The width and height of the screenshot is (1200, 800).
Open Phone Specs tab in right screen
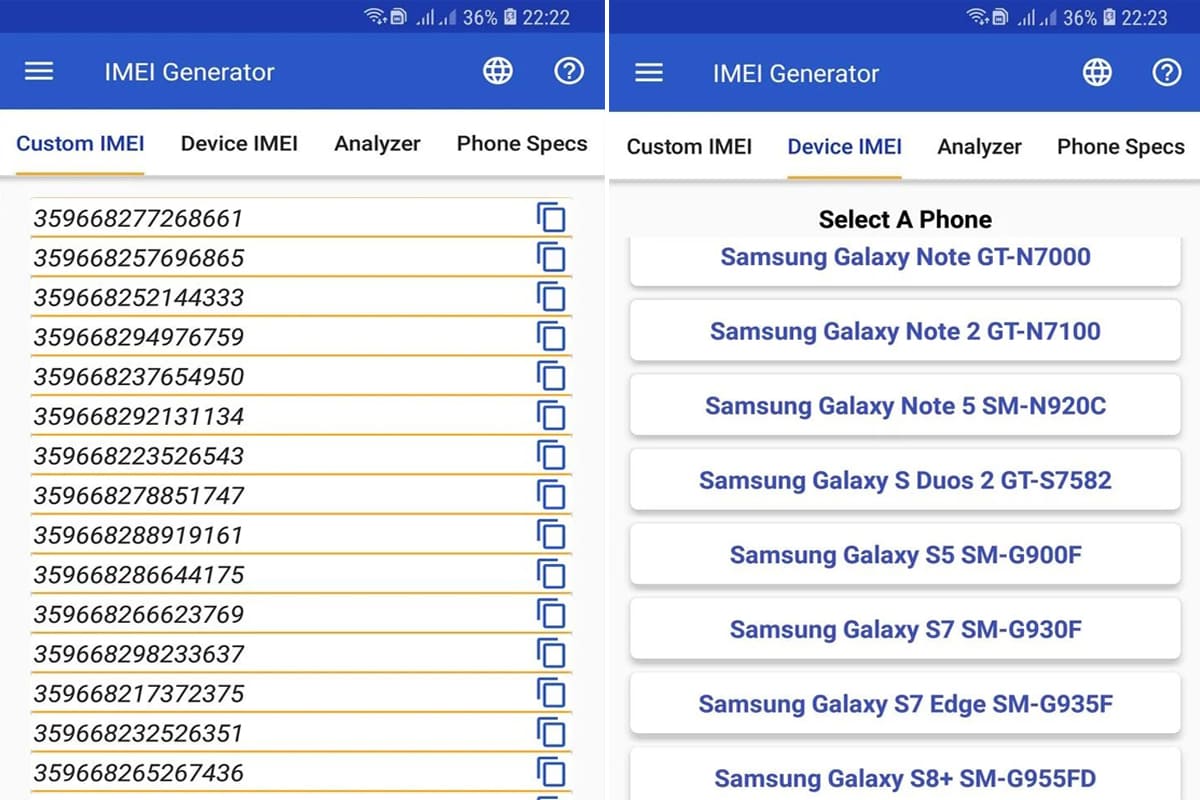pyautogui.click(x=1120, y=146)
